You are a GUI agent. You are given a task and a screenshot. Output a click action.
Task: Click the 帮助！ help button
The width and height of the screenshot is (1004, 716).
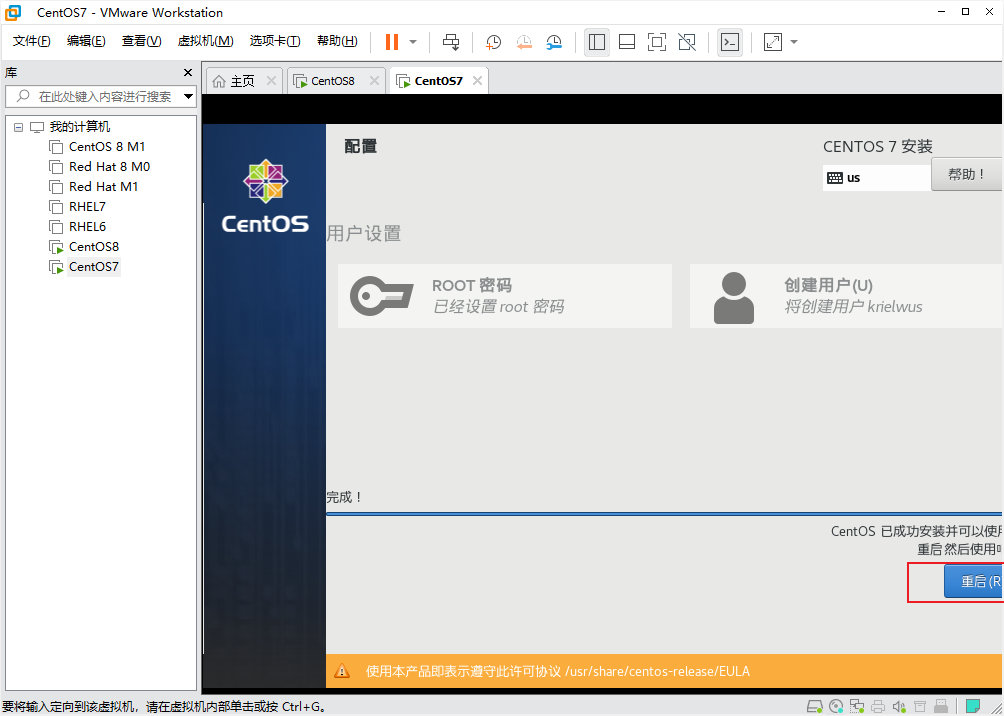967,174
